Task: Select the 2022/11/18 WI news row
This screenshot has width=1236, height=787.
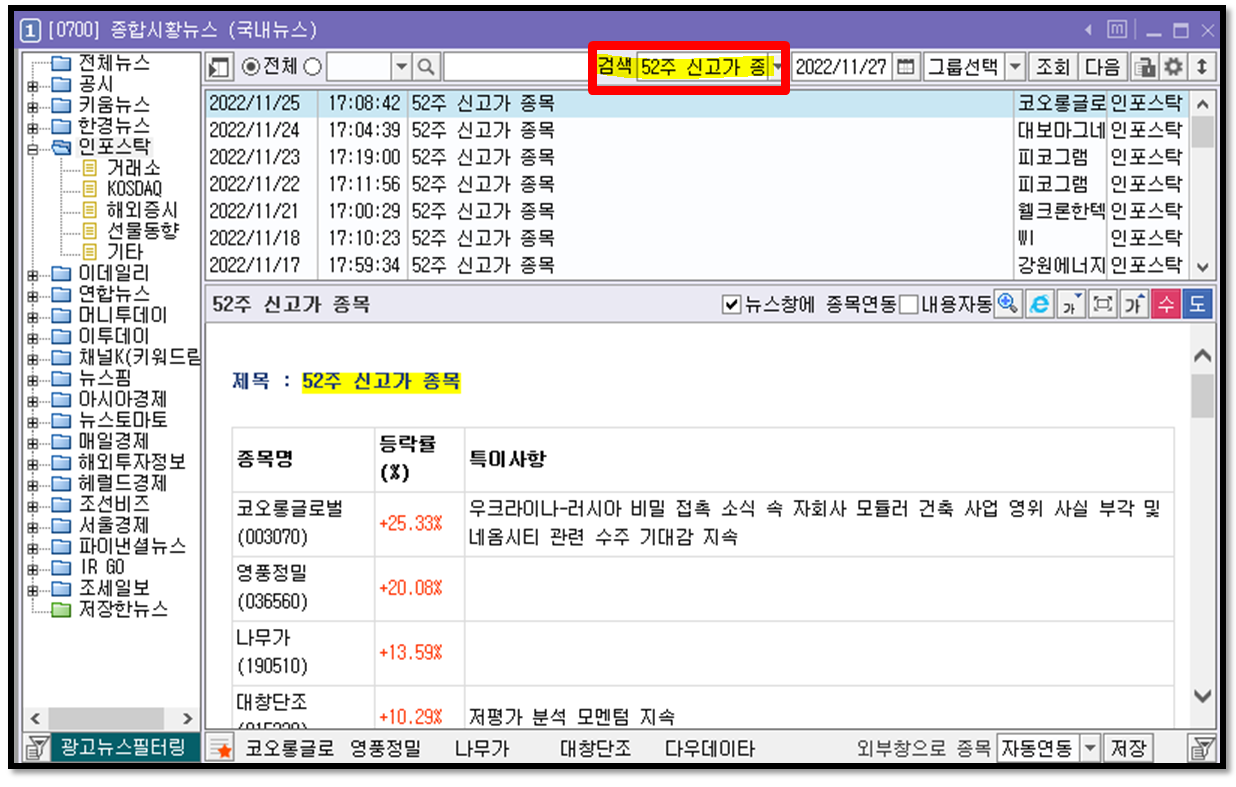Action: (x=697, y=238)
